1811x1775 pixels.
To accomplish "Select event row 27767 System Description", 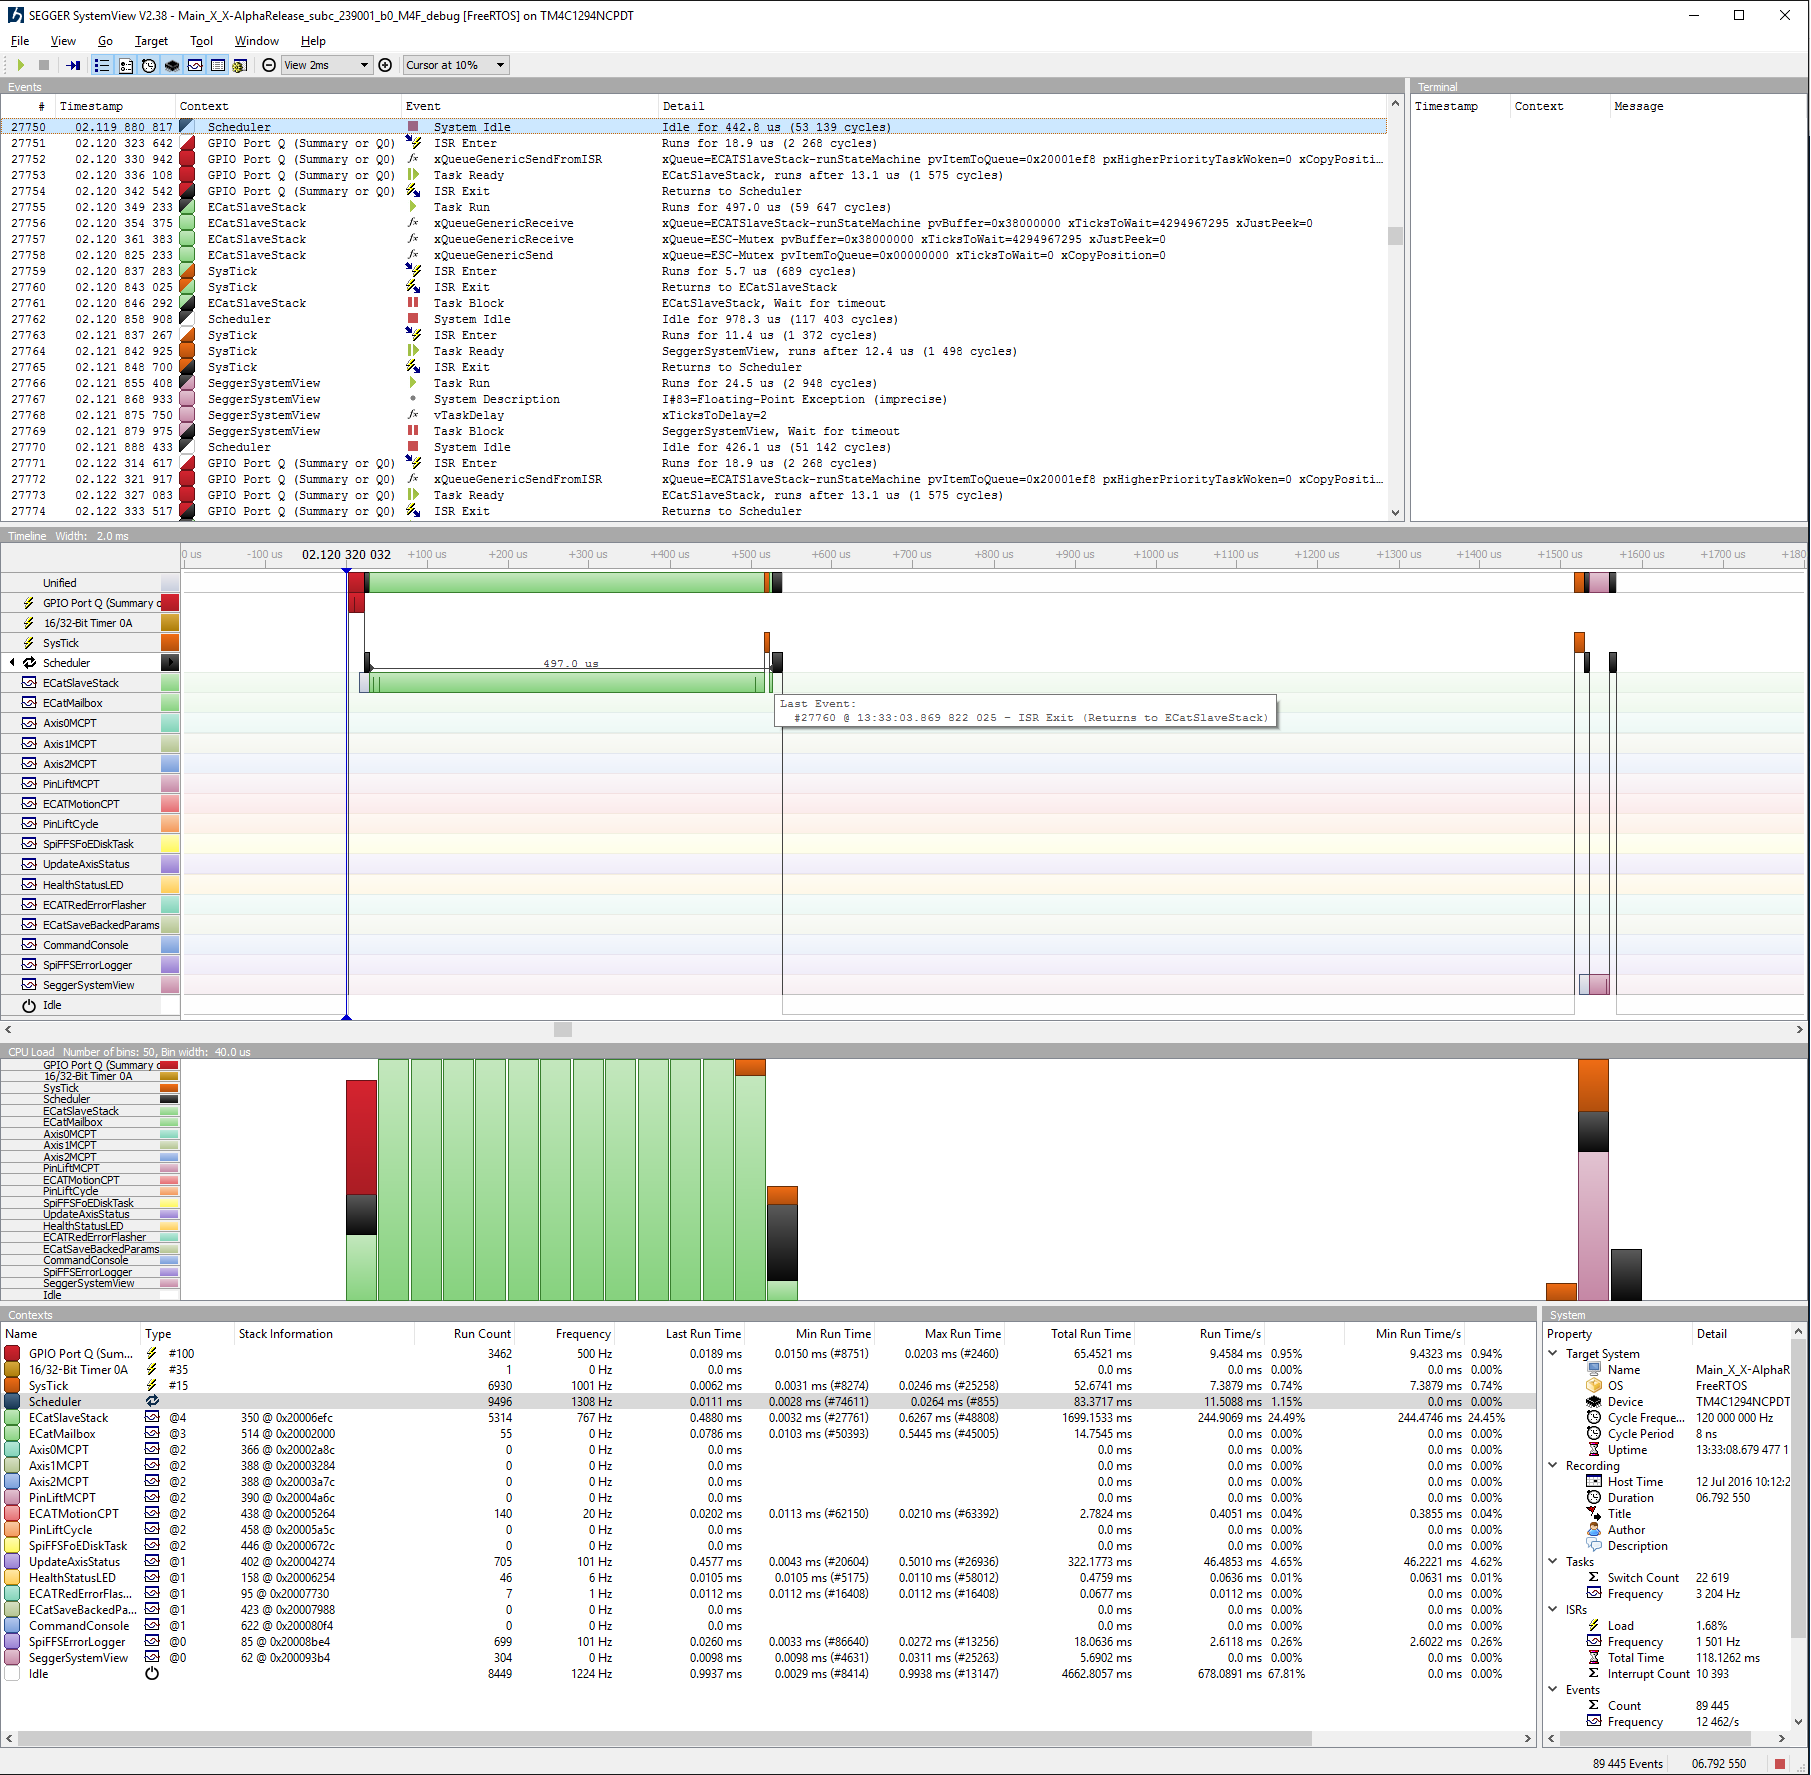I will click(695, 399).
